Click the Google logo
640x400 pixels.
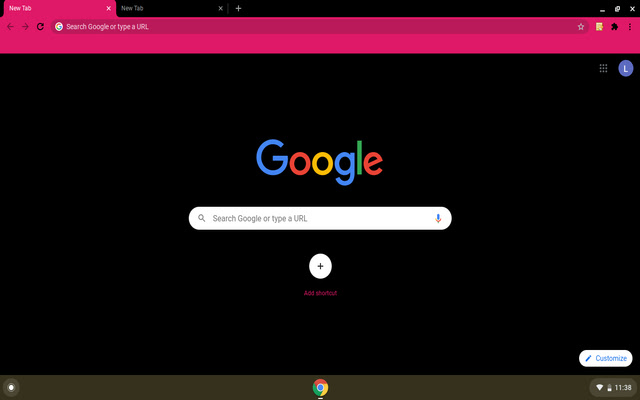coord(320,162)
